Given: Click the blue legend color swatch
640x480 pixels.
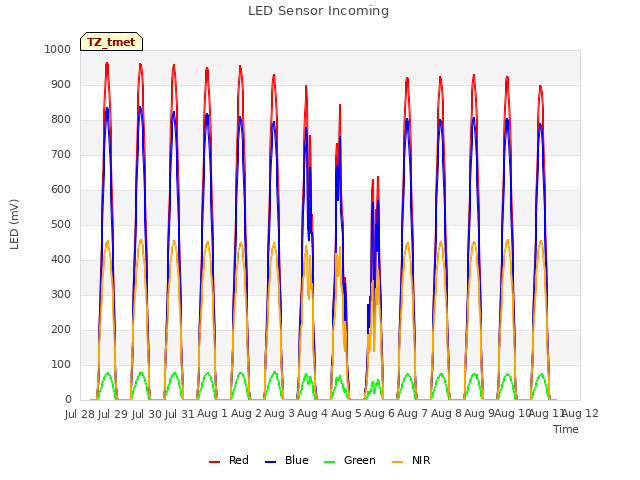Looking at the screenshot, I should pos(270,462).
